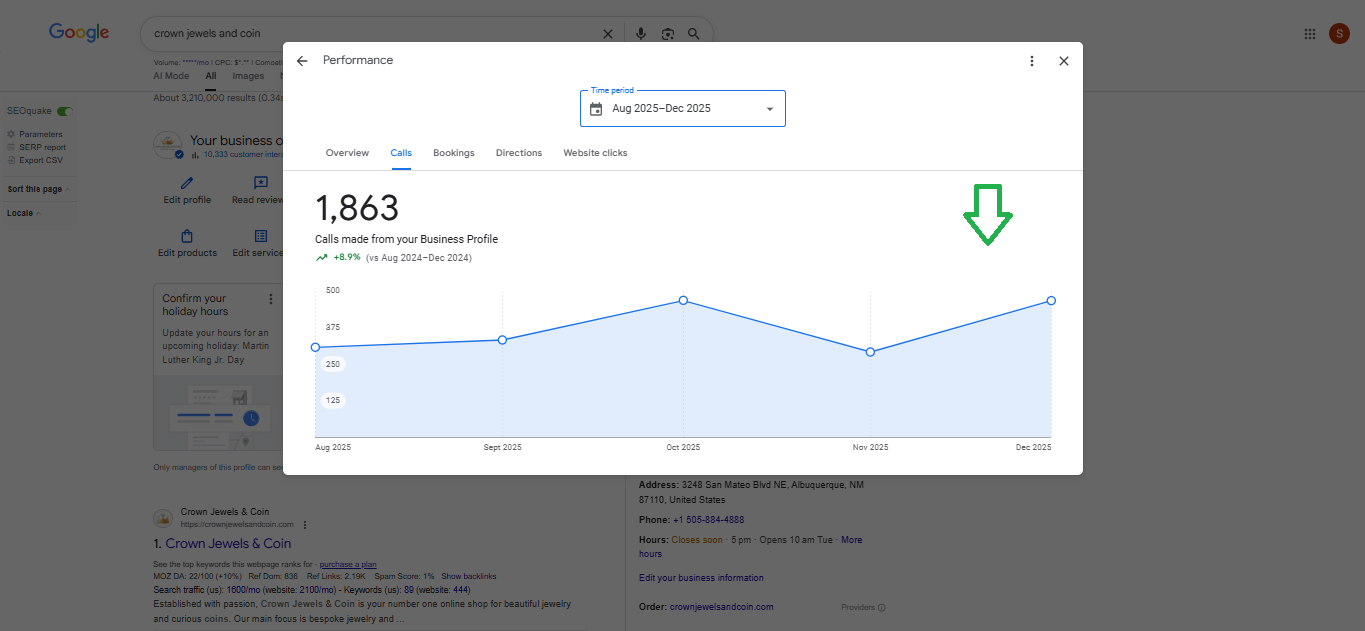
Task: Open the Google apps grid
Action: (1310, 34)
